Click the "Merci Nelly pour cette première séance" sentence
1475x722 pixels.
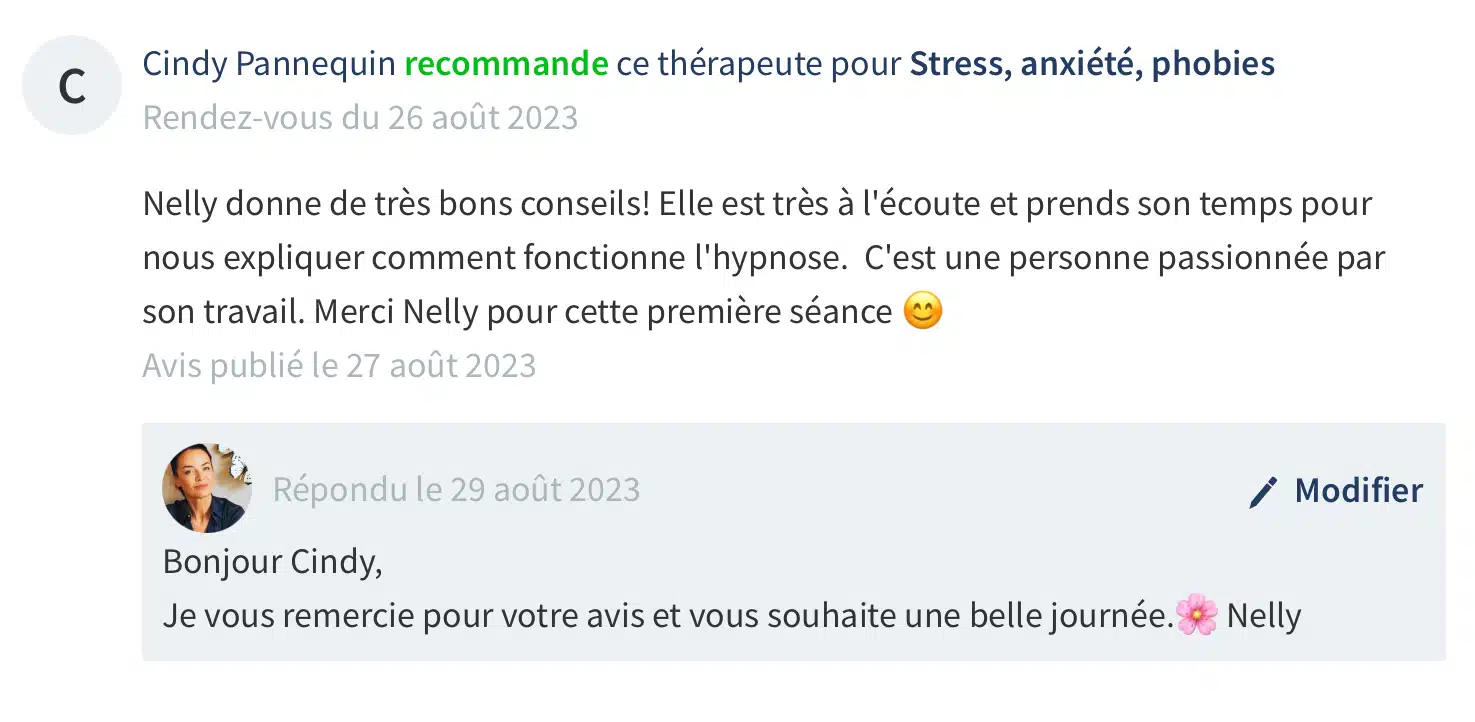pos(602,312)
